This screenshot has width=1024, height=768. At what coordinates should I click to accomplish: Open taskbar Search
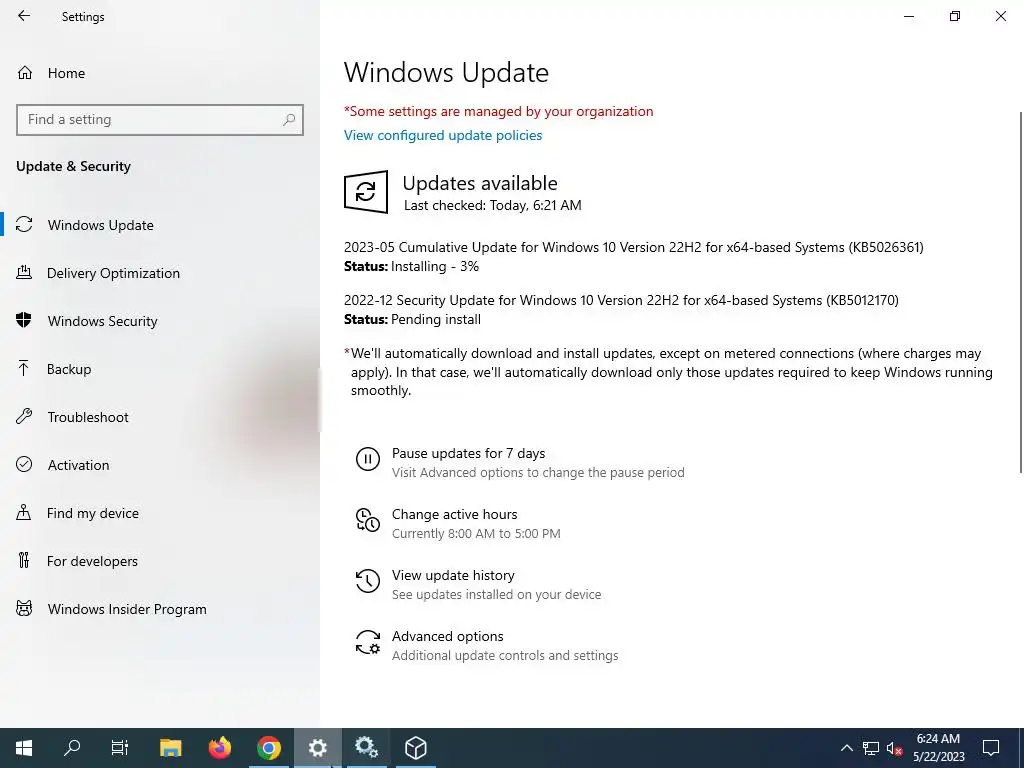click(x=72, y=748)
